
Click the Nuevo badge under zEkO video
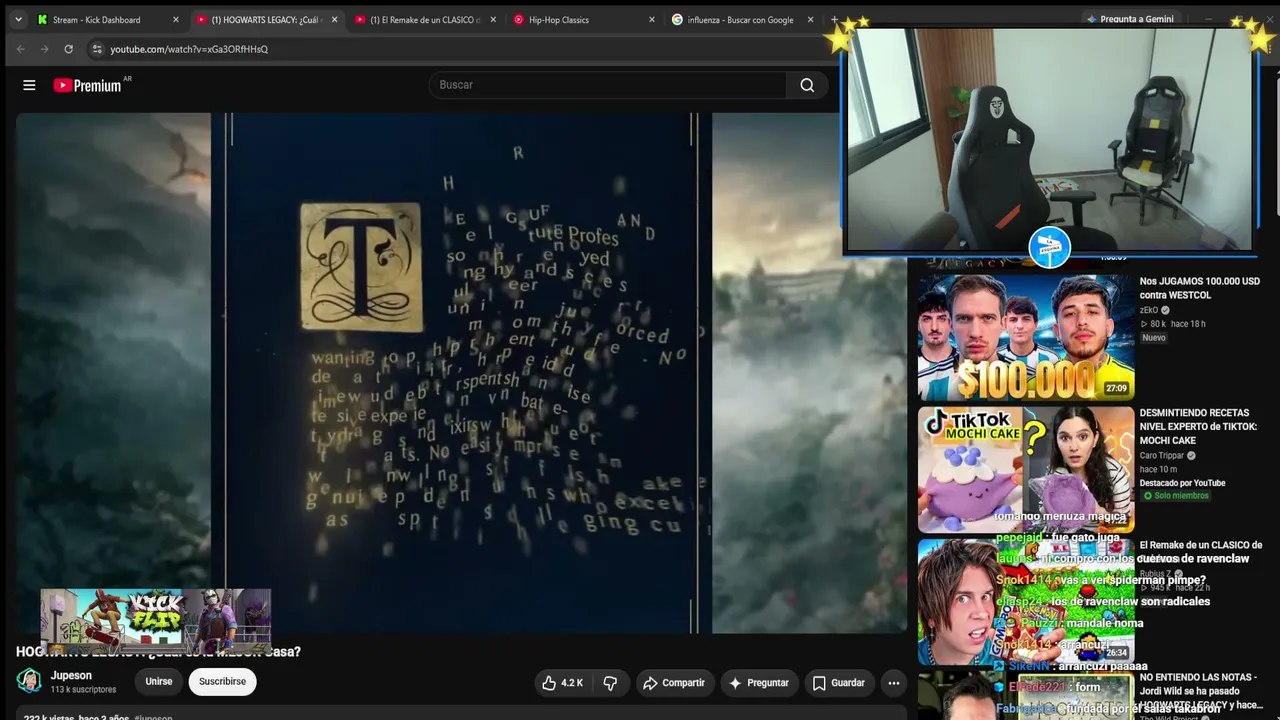1154,338
